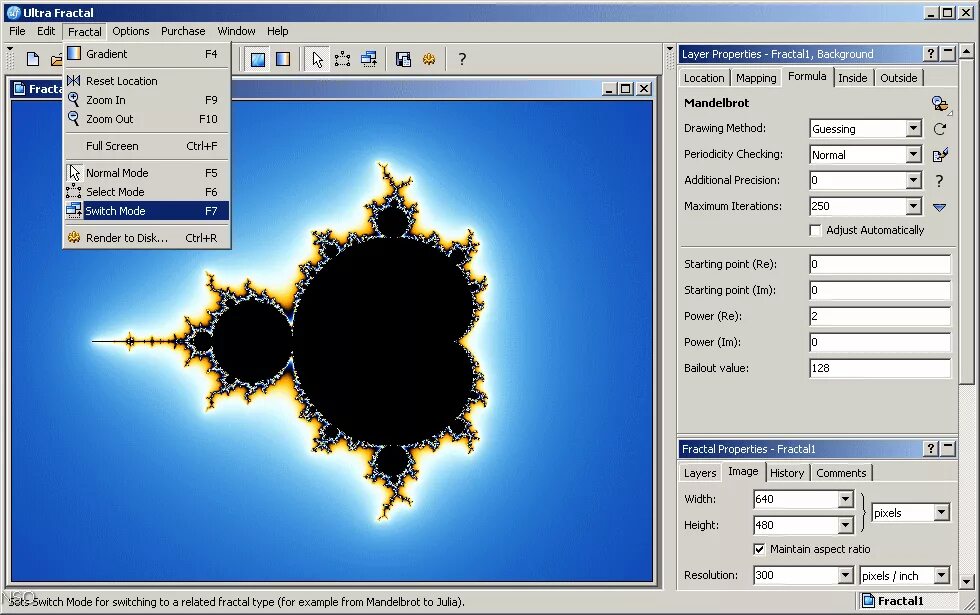Viewport: 980px width, 615px height.
Task: Open the File menu
Action: (x=17, y=31)
